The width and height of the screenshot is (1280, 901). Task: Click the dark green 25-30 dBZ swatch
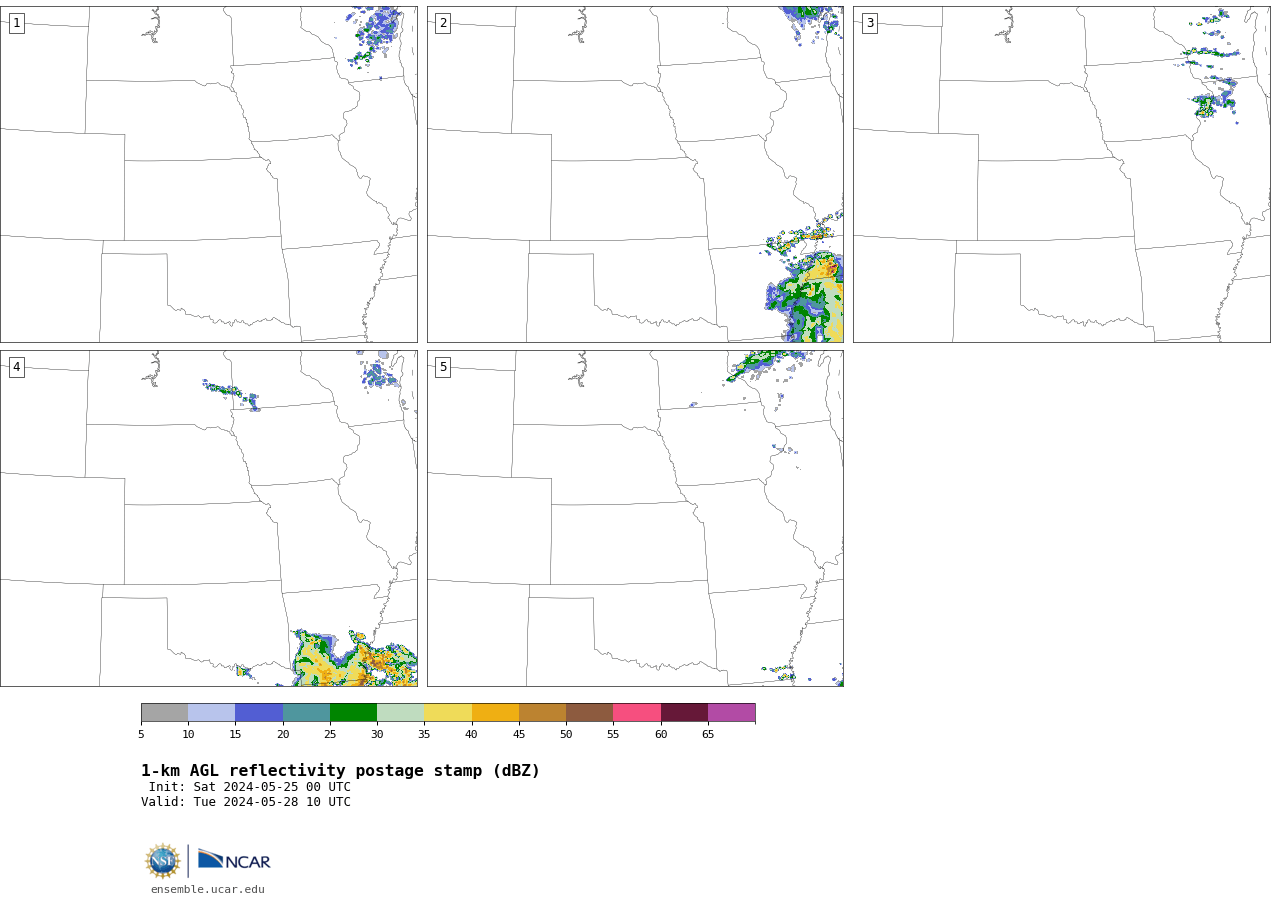pyautogui.click(x=353, y=712)
